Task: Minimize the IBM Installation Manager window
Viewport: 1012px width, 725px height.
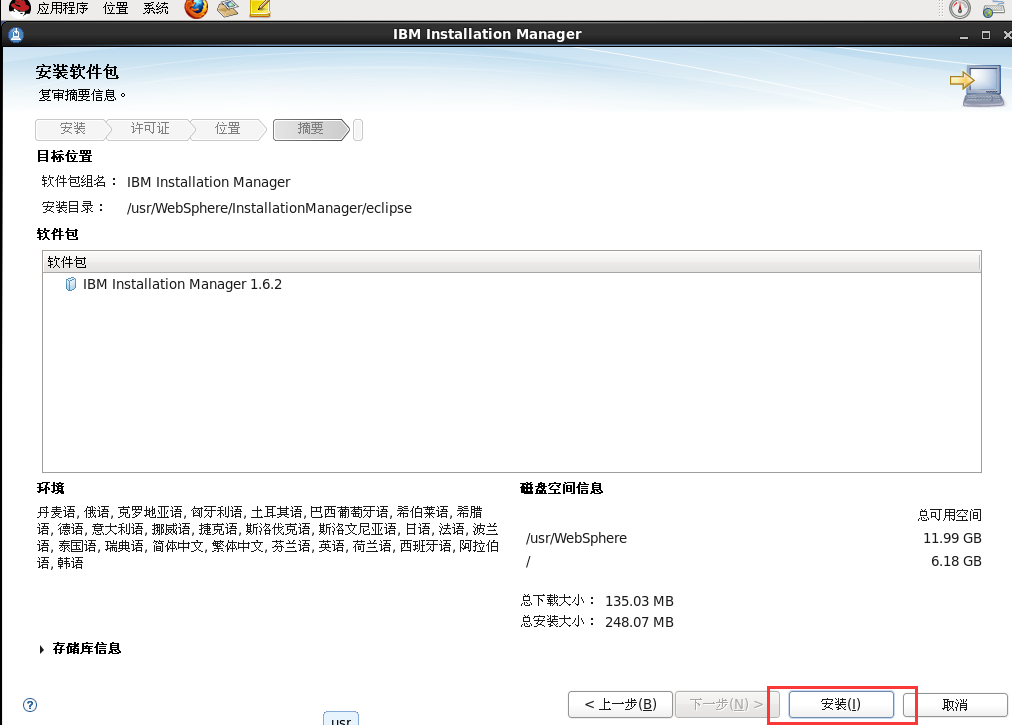Action: point(964,35)
